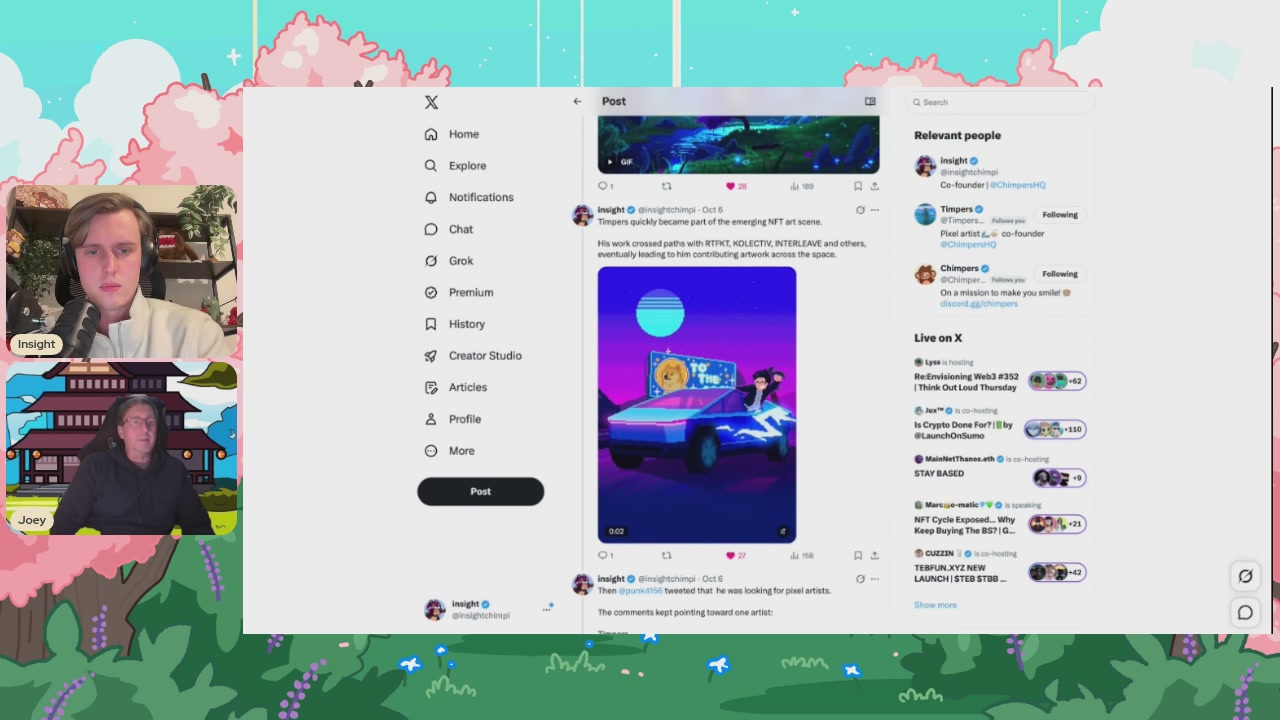Click the black Post button
The image size is (1280, 720).
coord(481,491)
